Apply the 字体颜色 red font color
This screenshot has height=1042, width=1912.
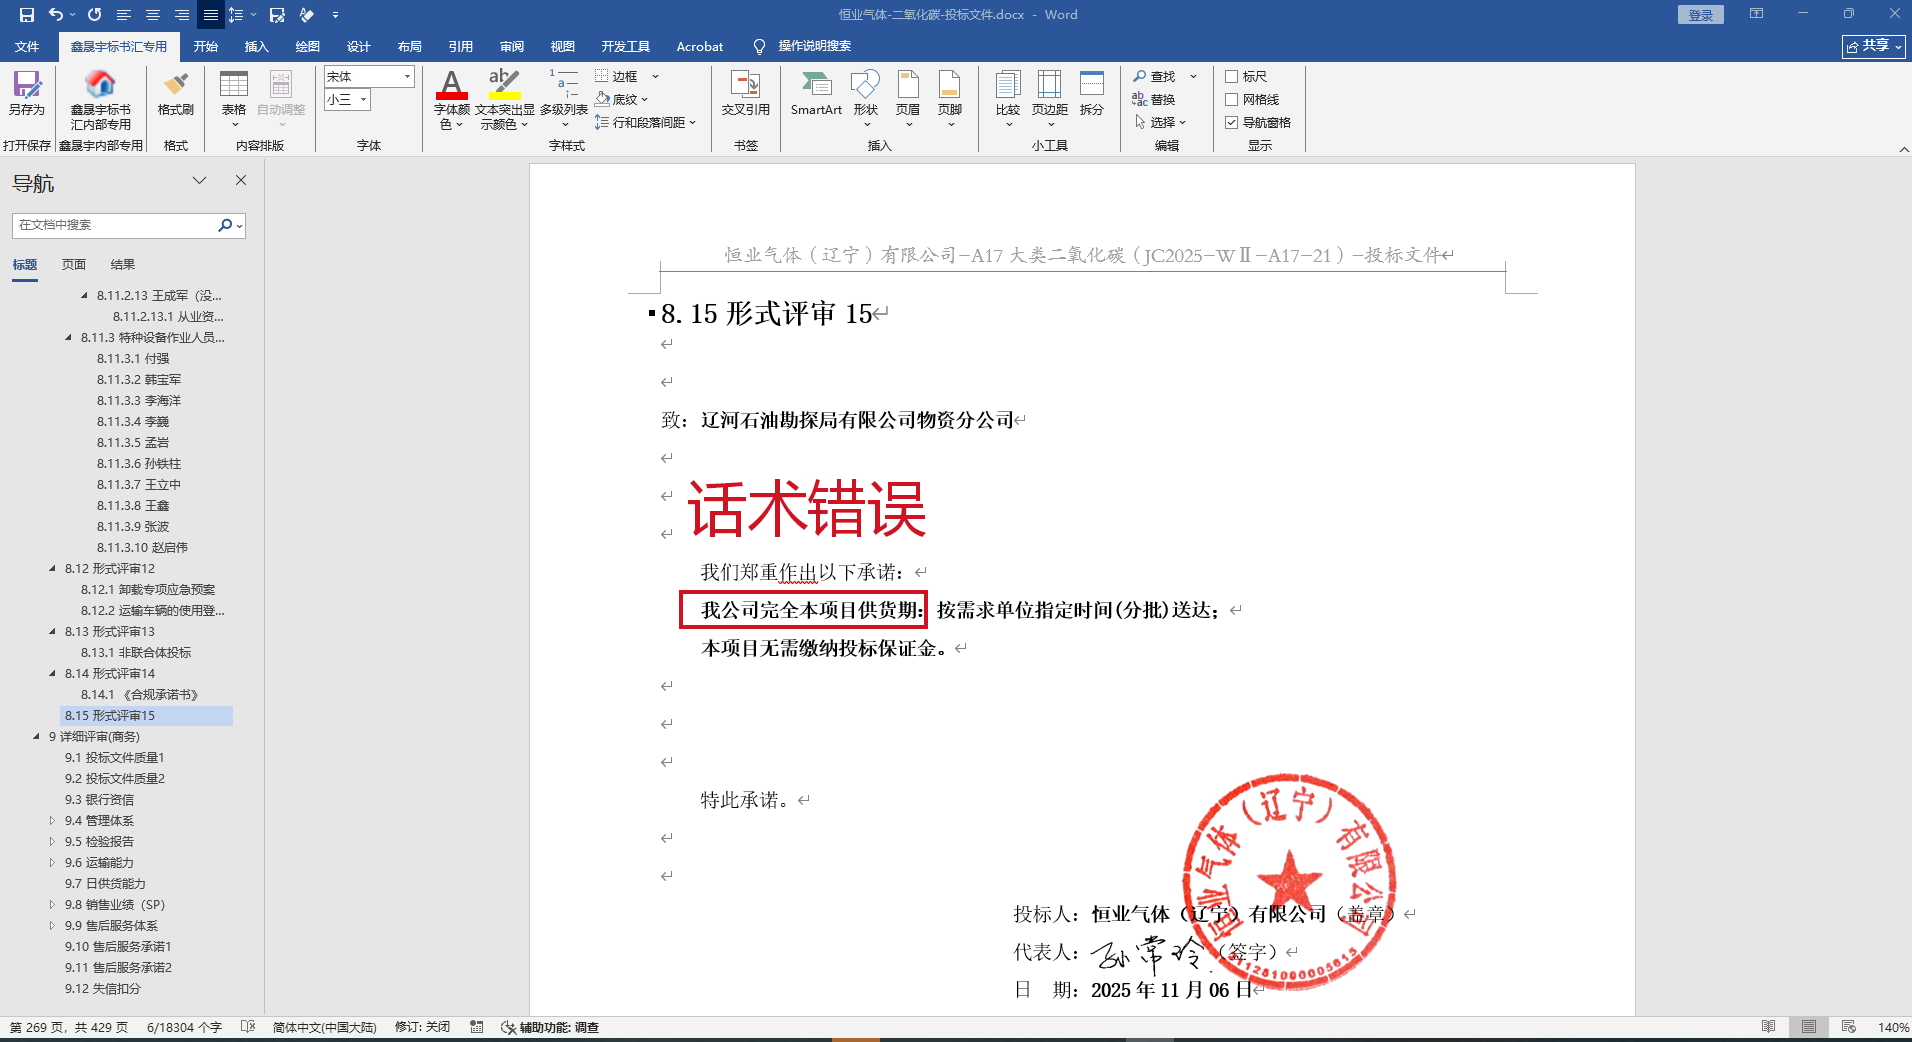[451, 85]
